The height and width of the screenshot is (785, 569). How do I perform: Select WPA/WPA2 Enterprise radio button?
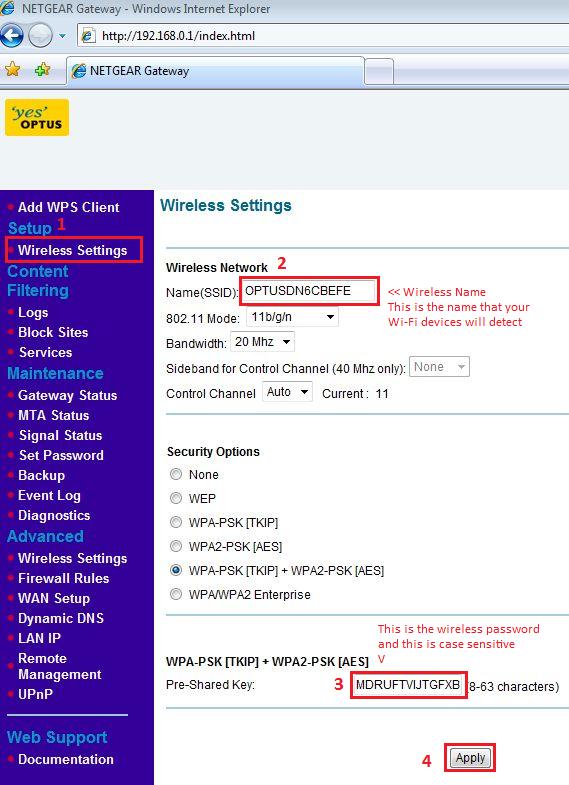point(176,594)
